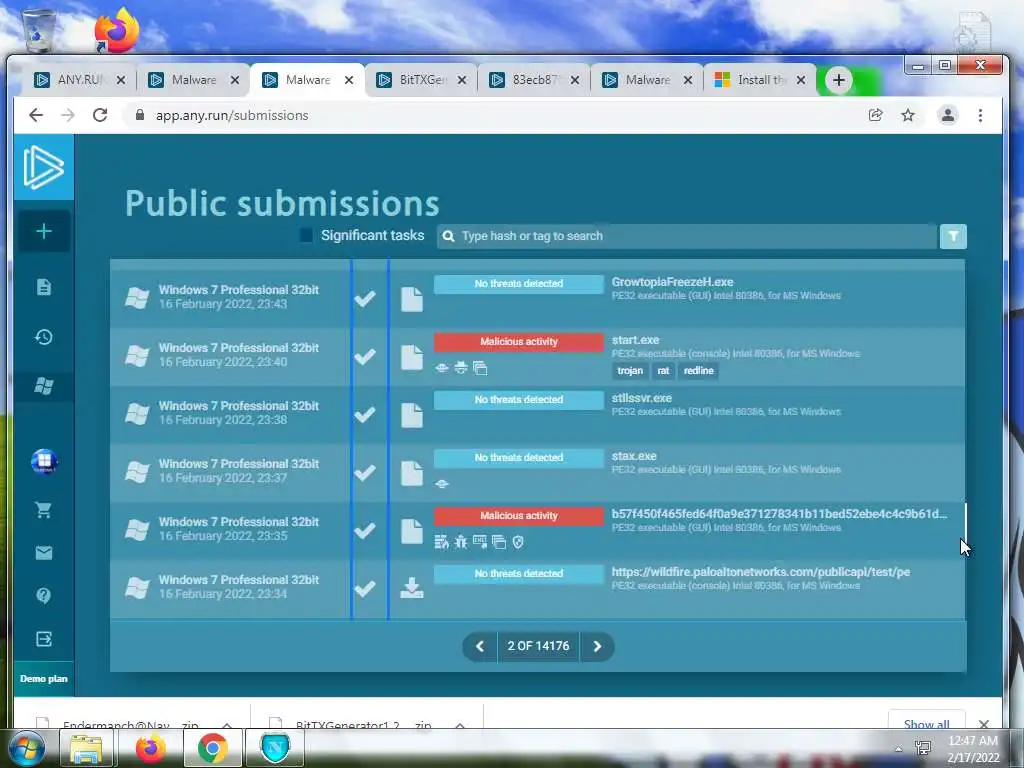The image size is (1024, 768).
Task: Open Firefox from the taskbar
Action: point(150,748)
